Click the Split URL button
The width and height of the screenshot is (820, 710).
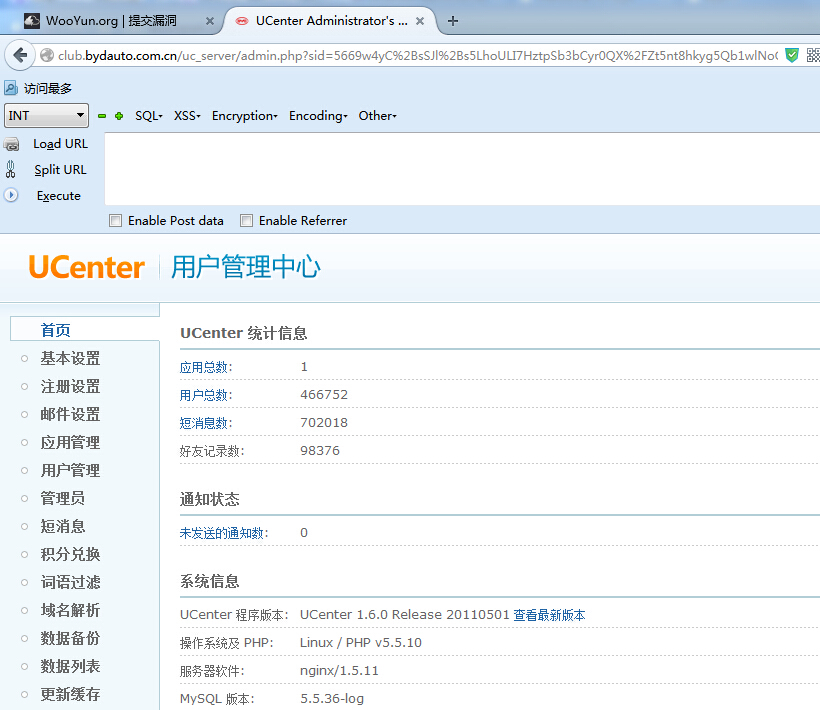60,170
